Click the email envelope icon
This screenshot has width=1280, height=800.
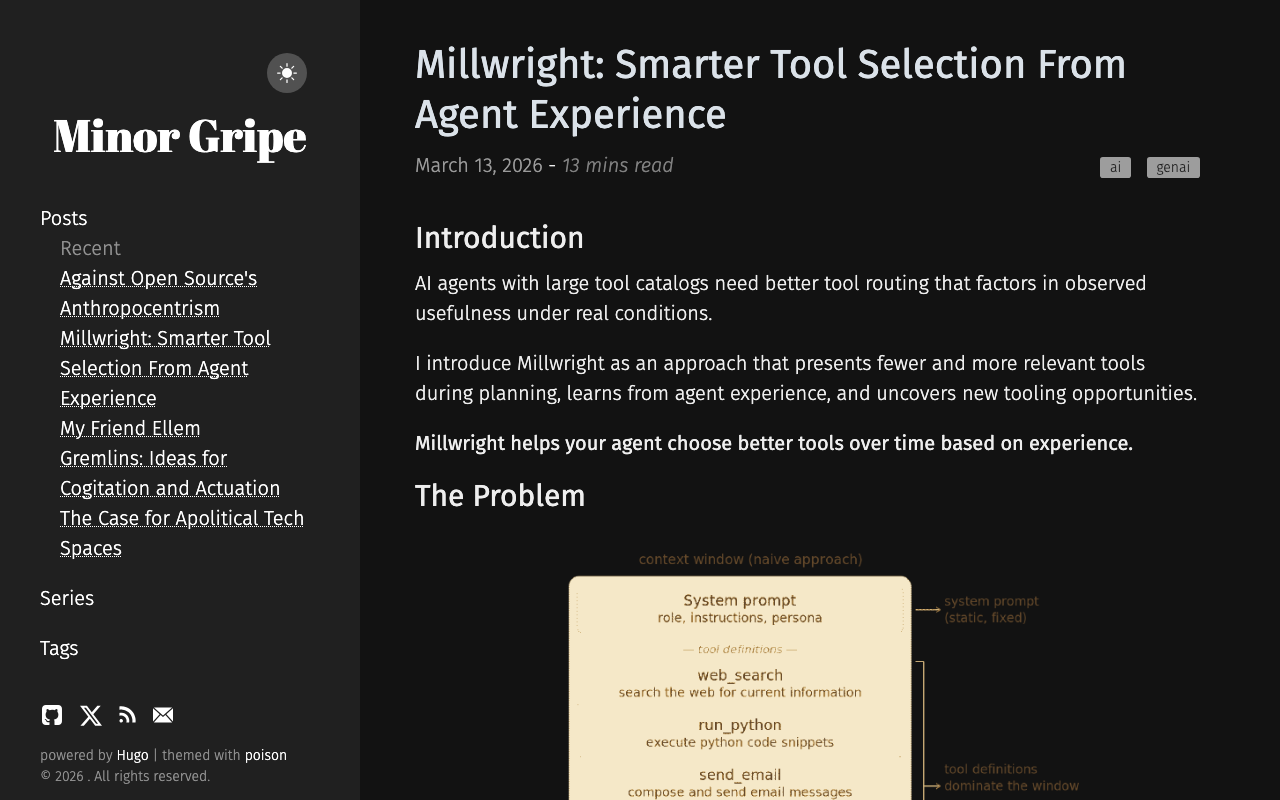(x=163, y=715)
